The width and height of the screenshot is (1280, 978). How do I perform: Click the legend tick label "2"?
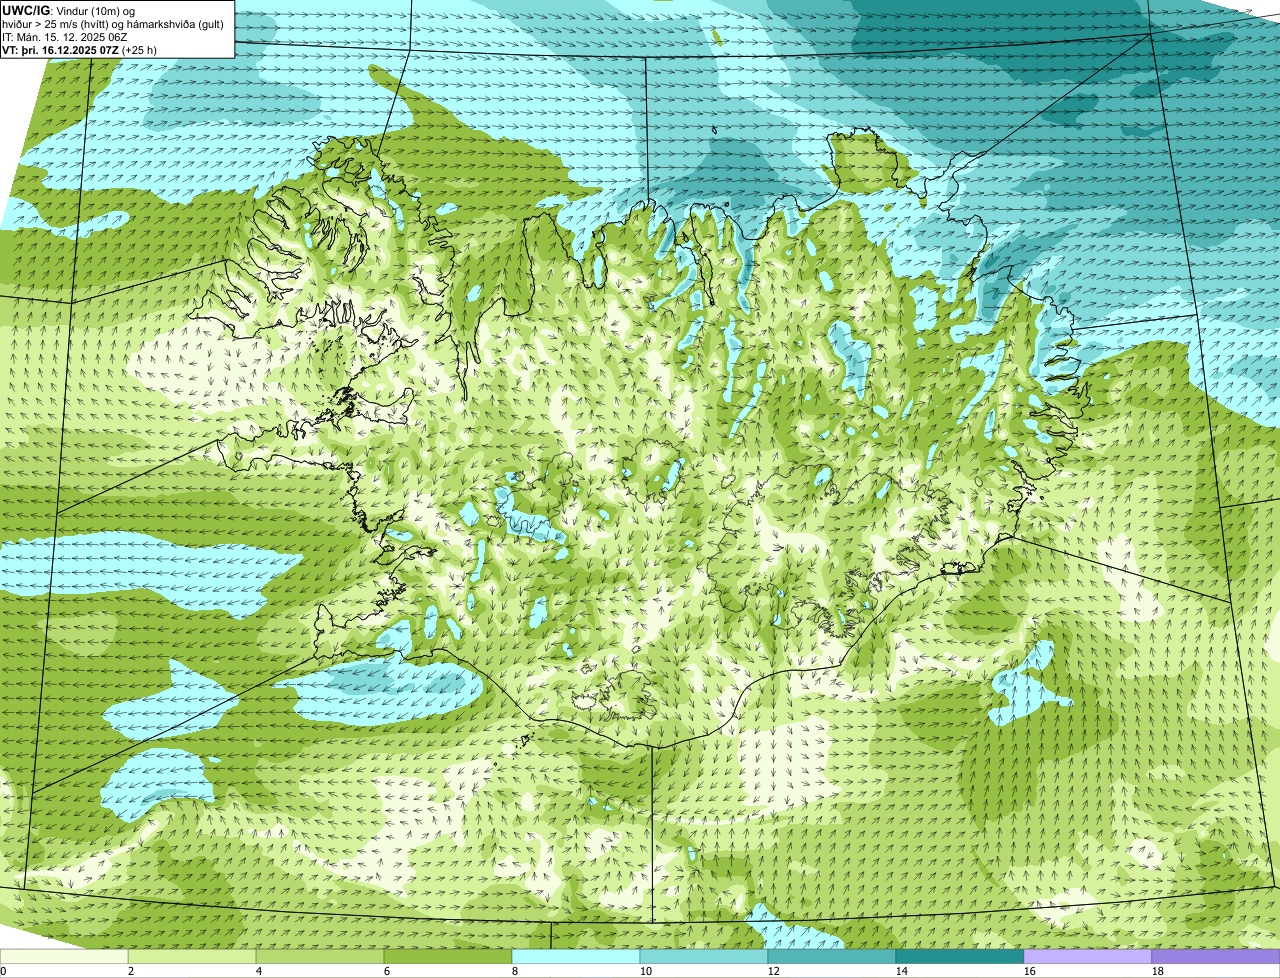click(x=131, y=971)
